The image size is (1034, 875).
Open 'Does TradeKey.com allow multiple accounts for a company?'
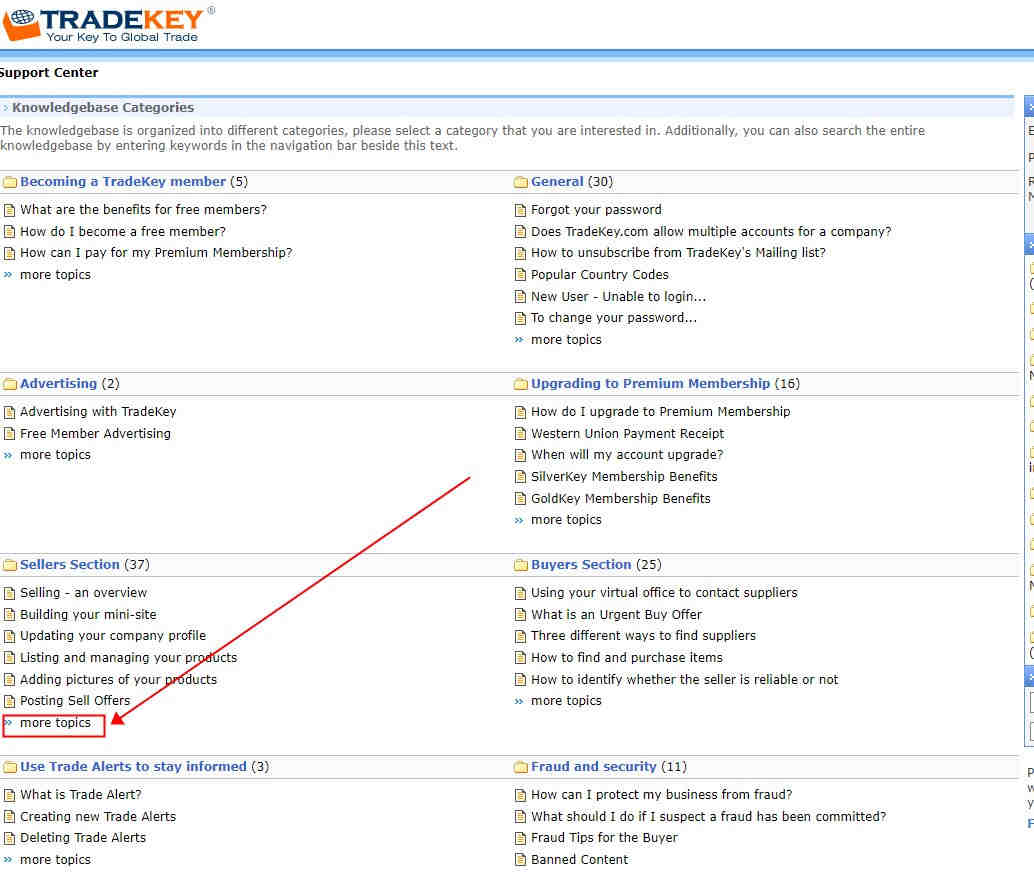pyautogui.click(x=711, y=232)
